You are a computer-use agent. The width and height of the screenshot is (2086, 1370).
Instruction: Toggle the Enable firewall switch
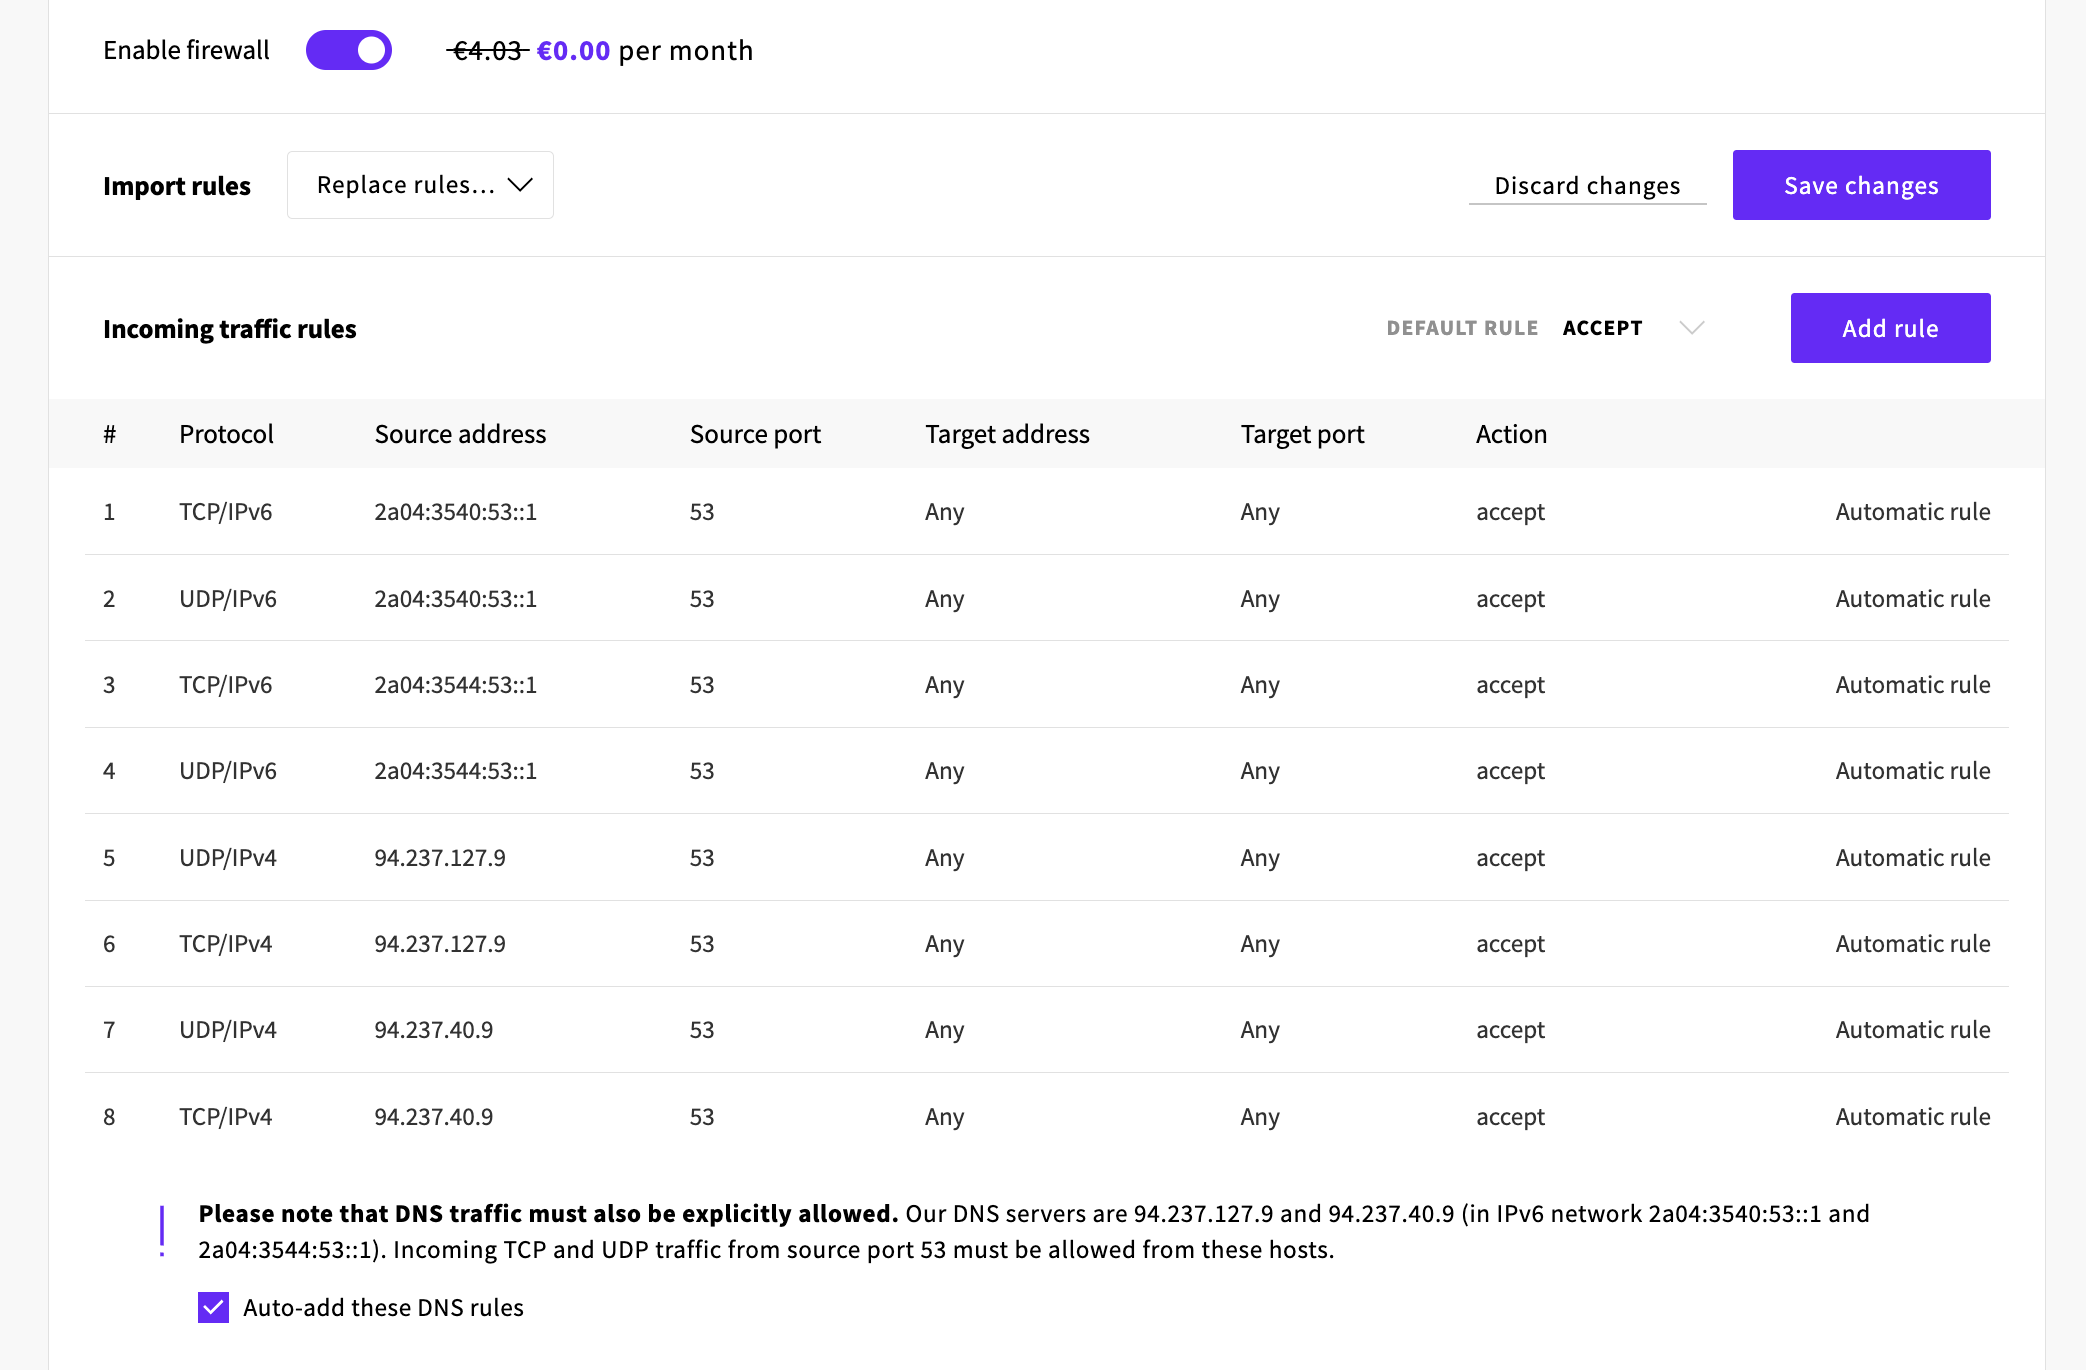[x=348, y=50]
